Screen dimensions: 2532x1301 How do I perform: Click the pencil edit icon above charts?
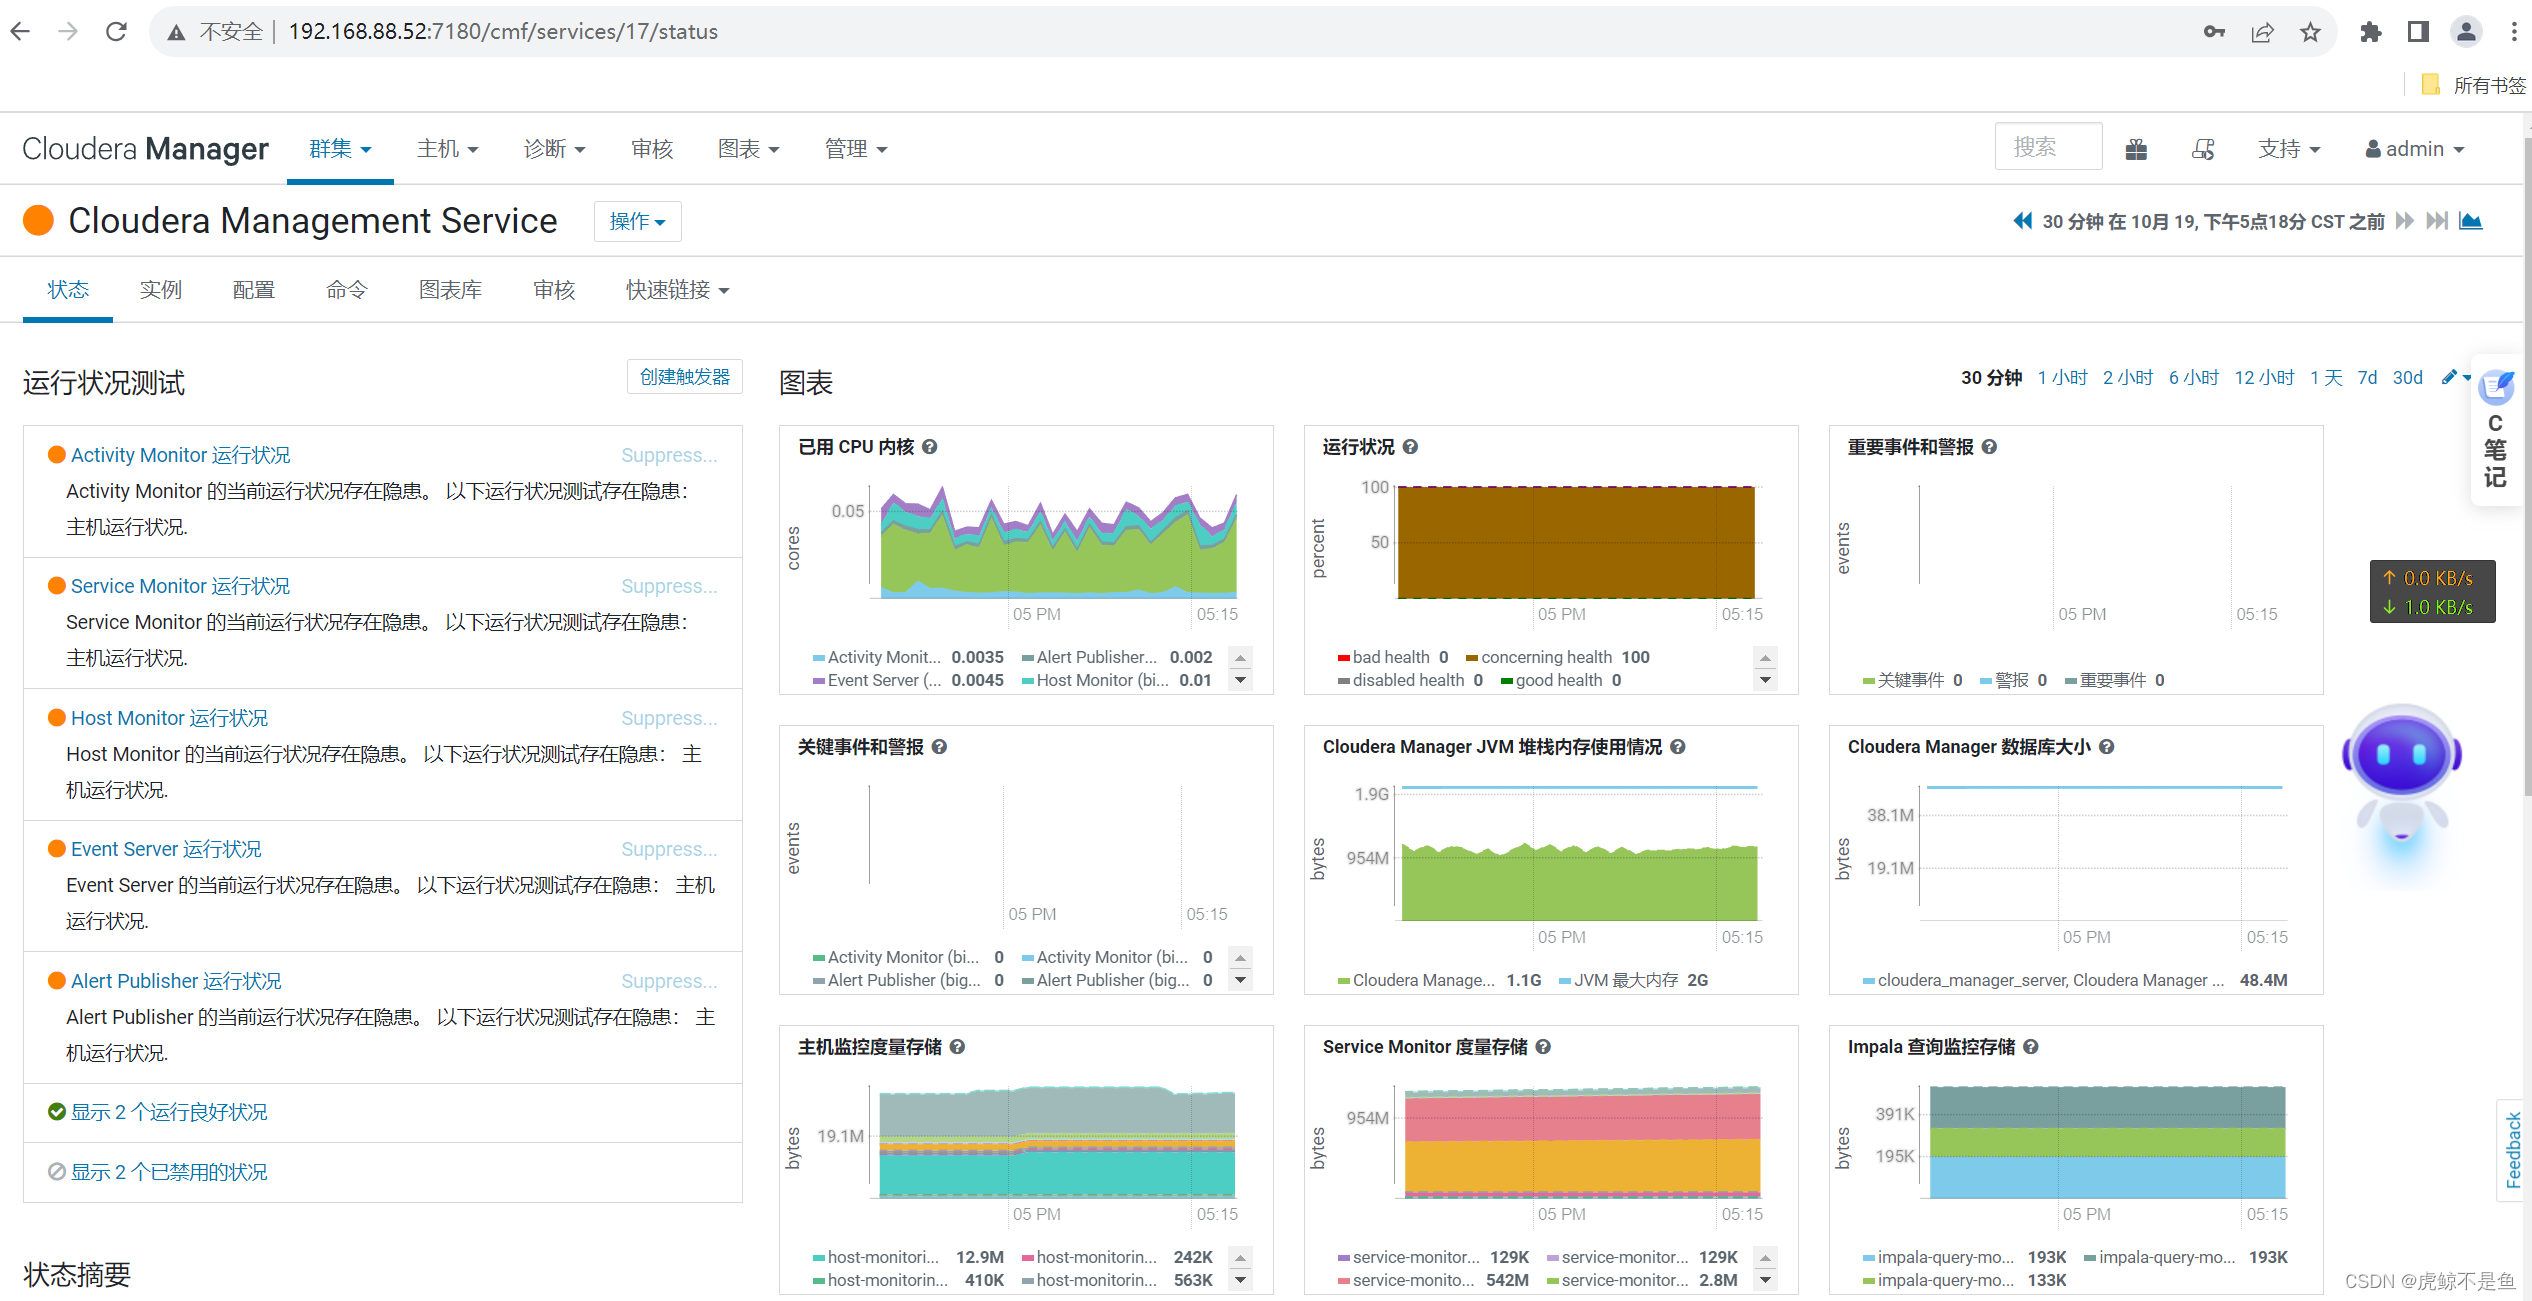(2449, 377)
